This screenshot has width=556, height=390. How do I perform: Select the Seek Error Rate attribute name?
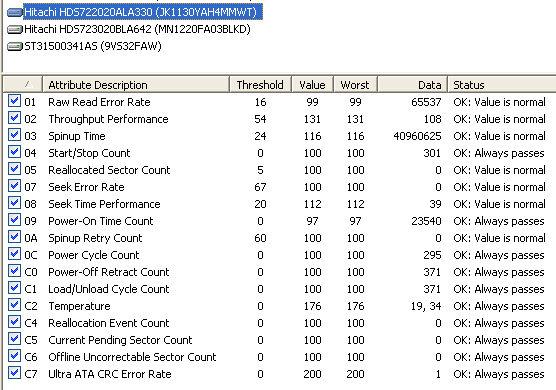[86, 187]
